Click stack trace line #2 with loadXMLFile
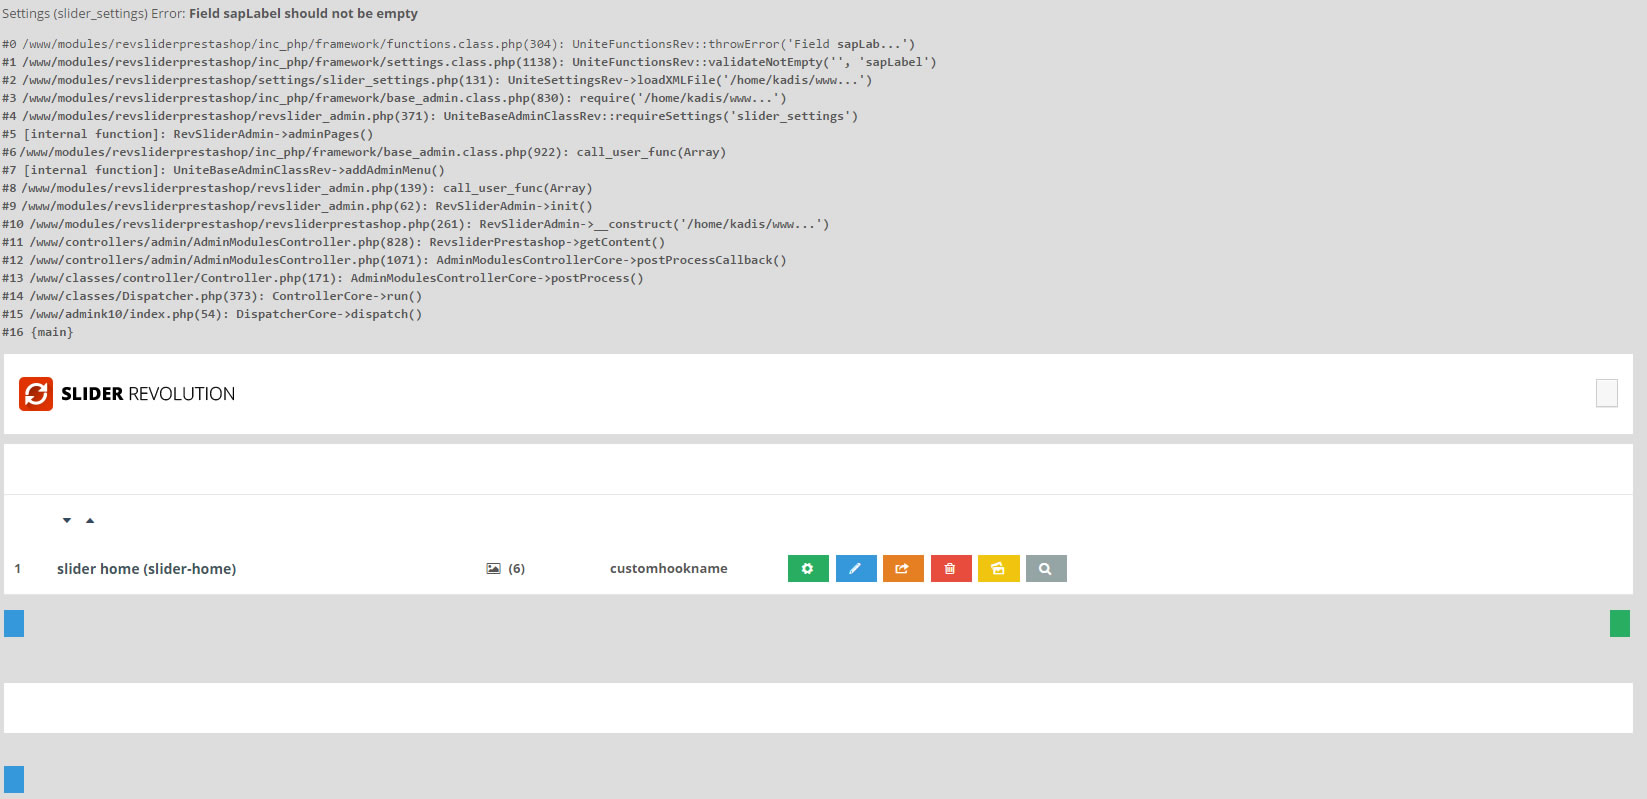 tap(437, 80)
